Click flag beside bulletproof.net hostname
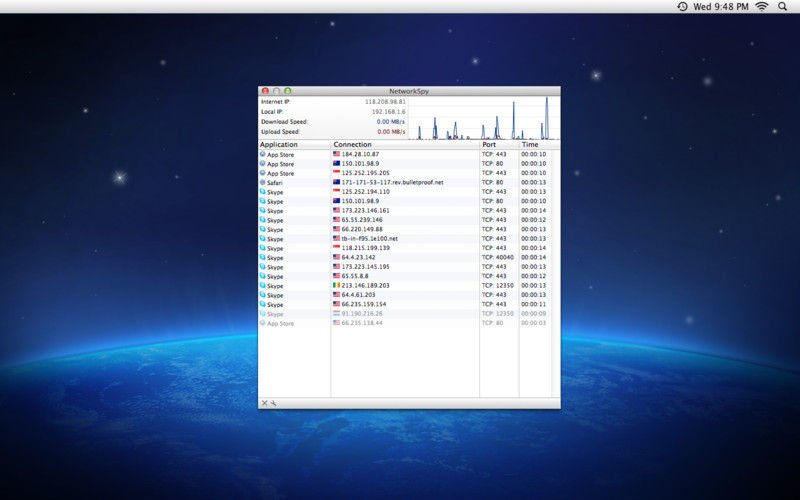800x500 pixels. point(336,182)
